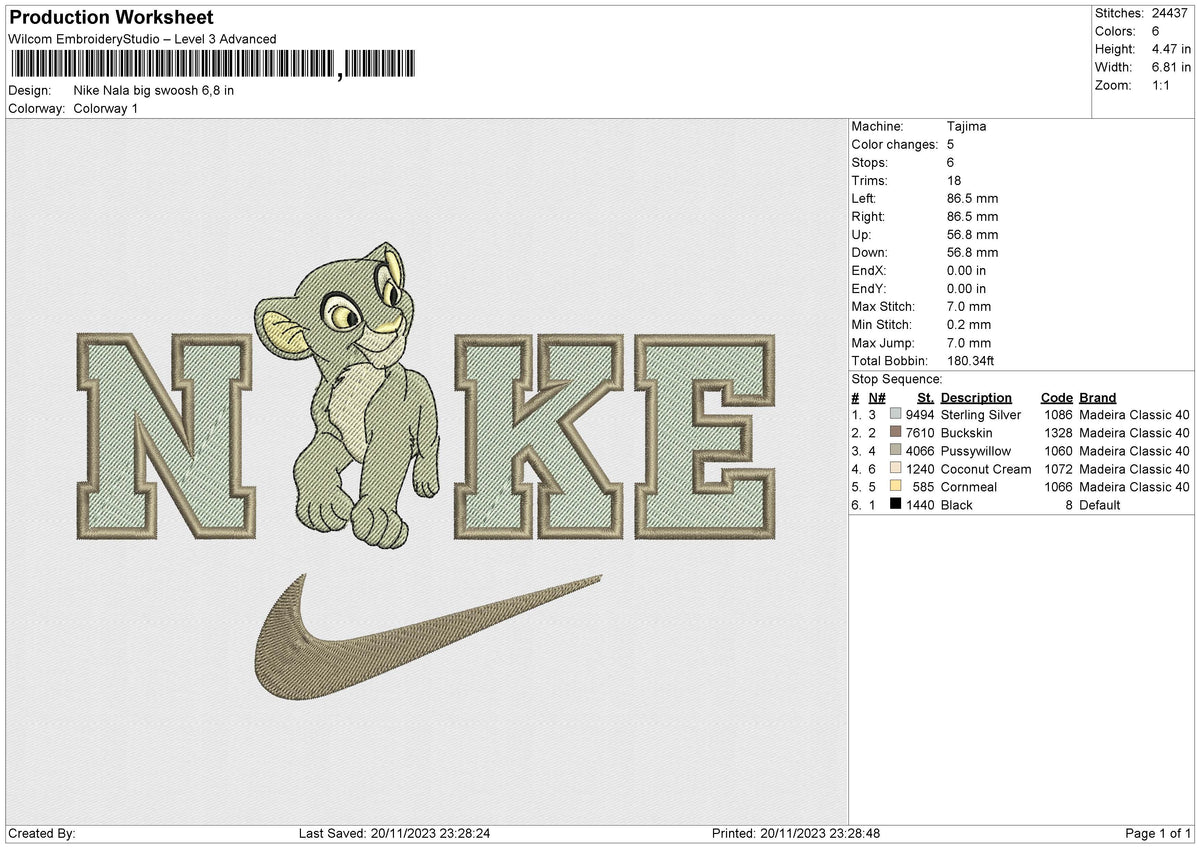
Task: Click the Buckskin color swatch
Action: (896, 433)
